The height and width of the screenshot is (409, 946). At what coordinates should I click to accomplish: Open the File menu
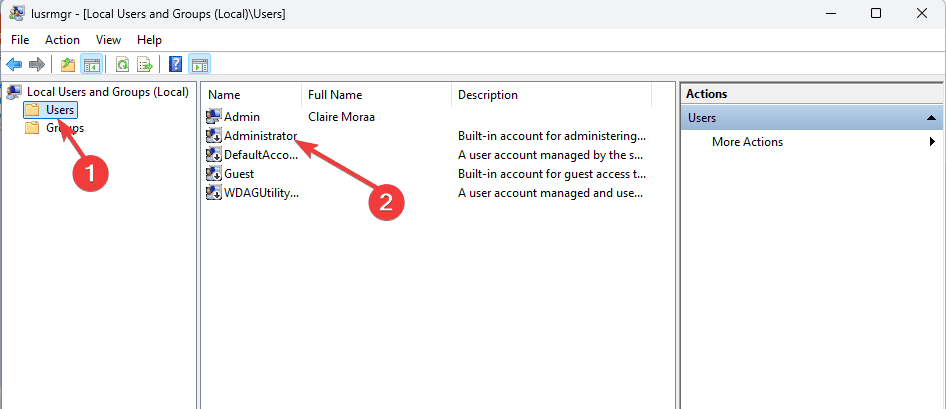pyautogui.click(x=20, y=40)
